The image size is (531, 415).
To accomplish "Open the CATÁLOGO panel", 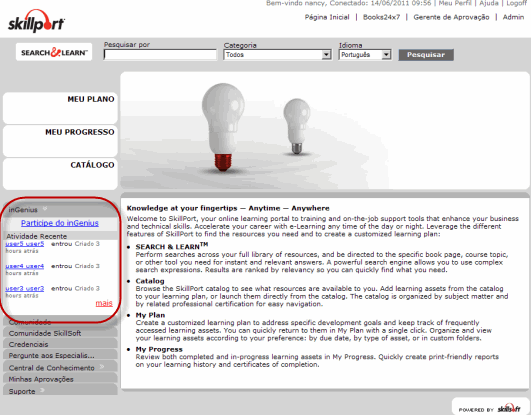I will tap(60, 174).
